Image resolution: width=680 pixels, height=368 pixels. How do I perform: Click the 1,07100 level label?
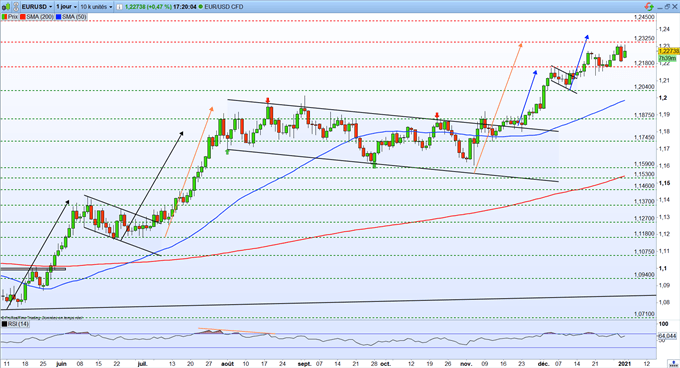click(x=644, y=314)
